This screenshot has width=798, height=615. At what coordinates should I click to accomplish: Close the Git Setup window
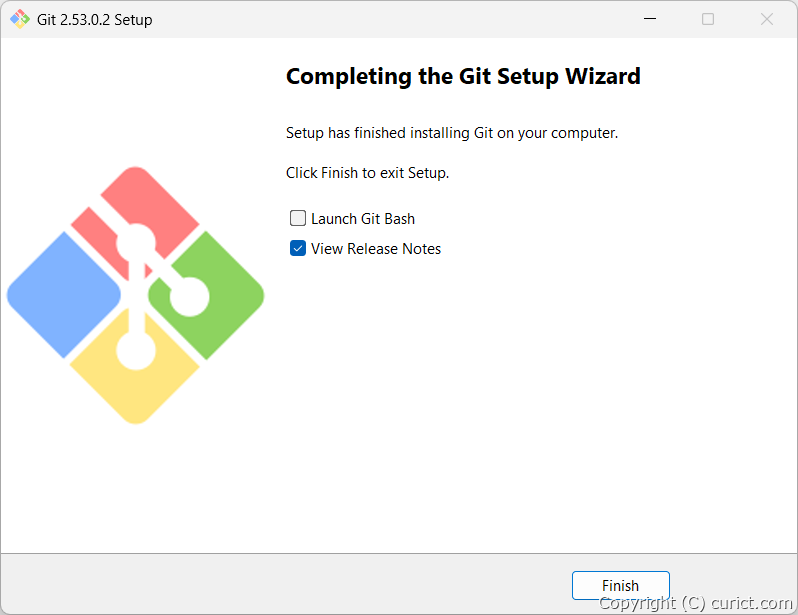pos(767,19)
